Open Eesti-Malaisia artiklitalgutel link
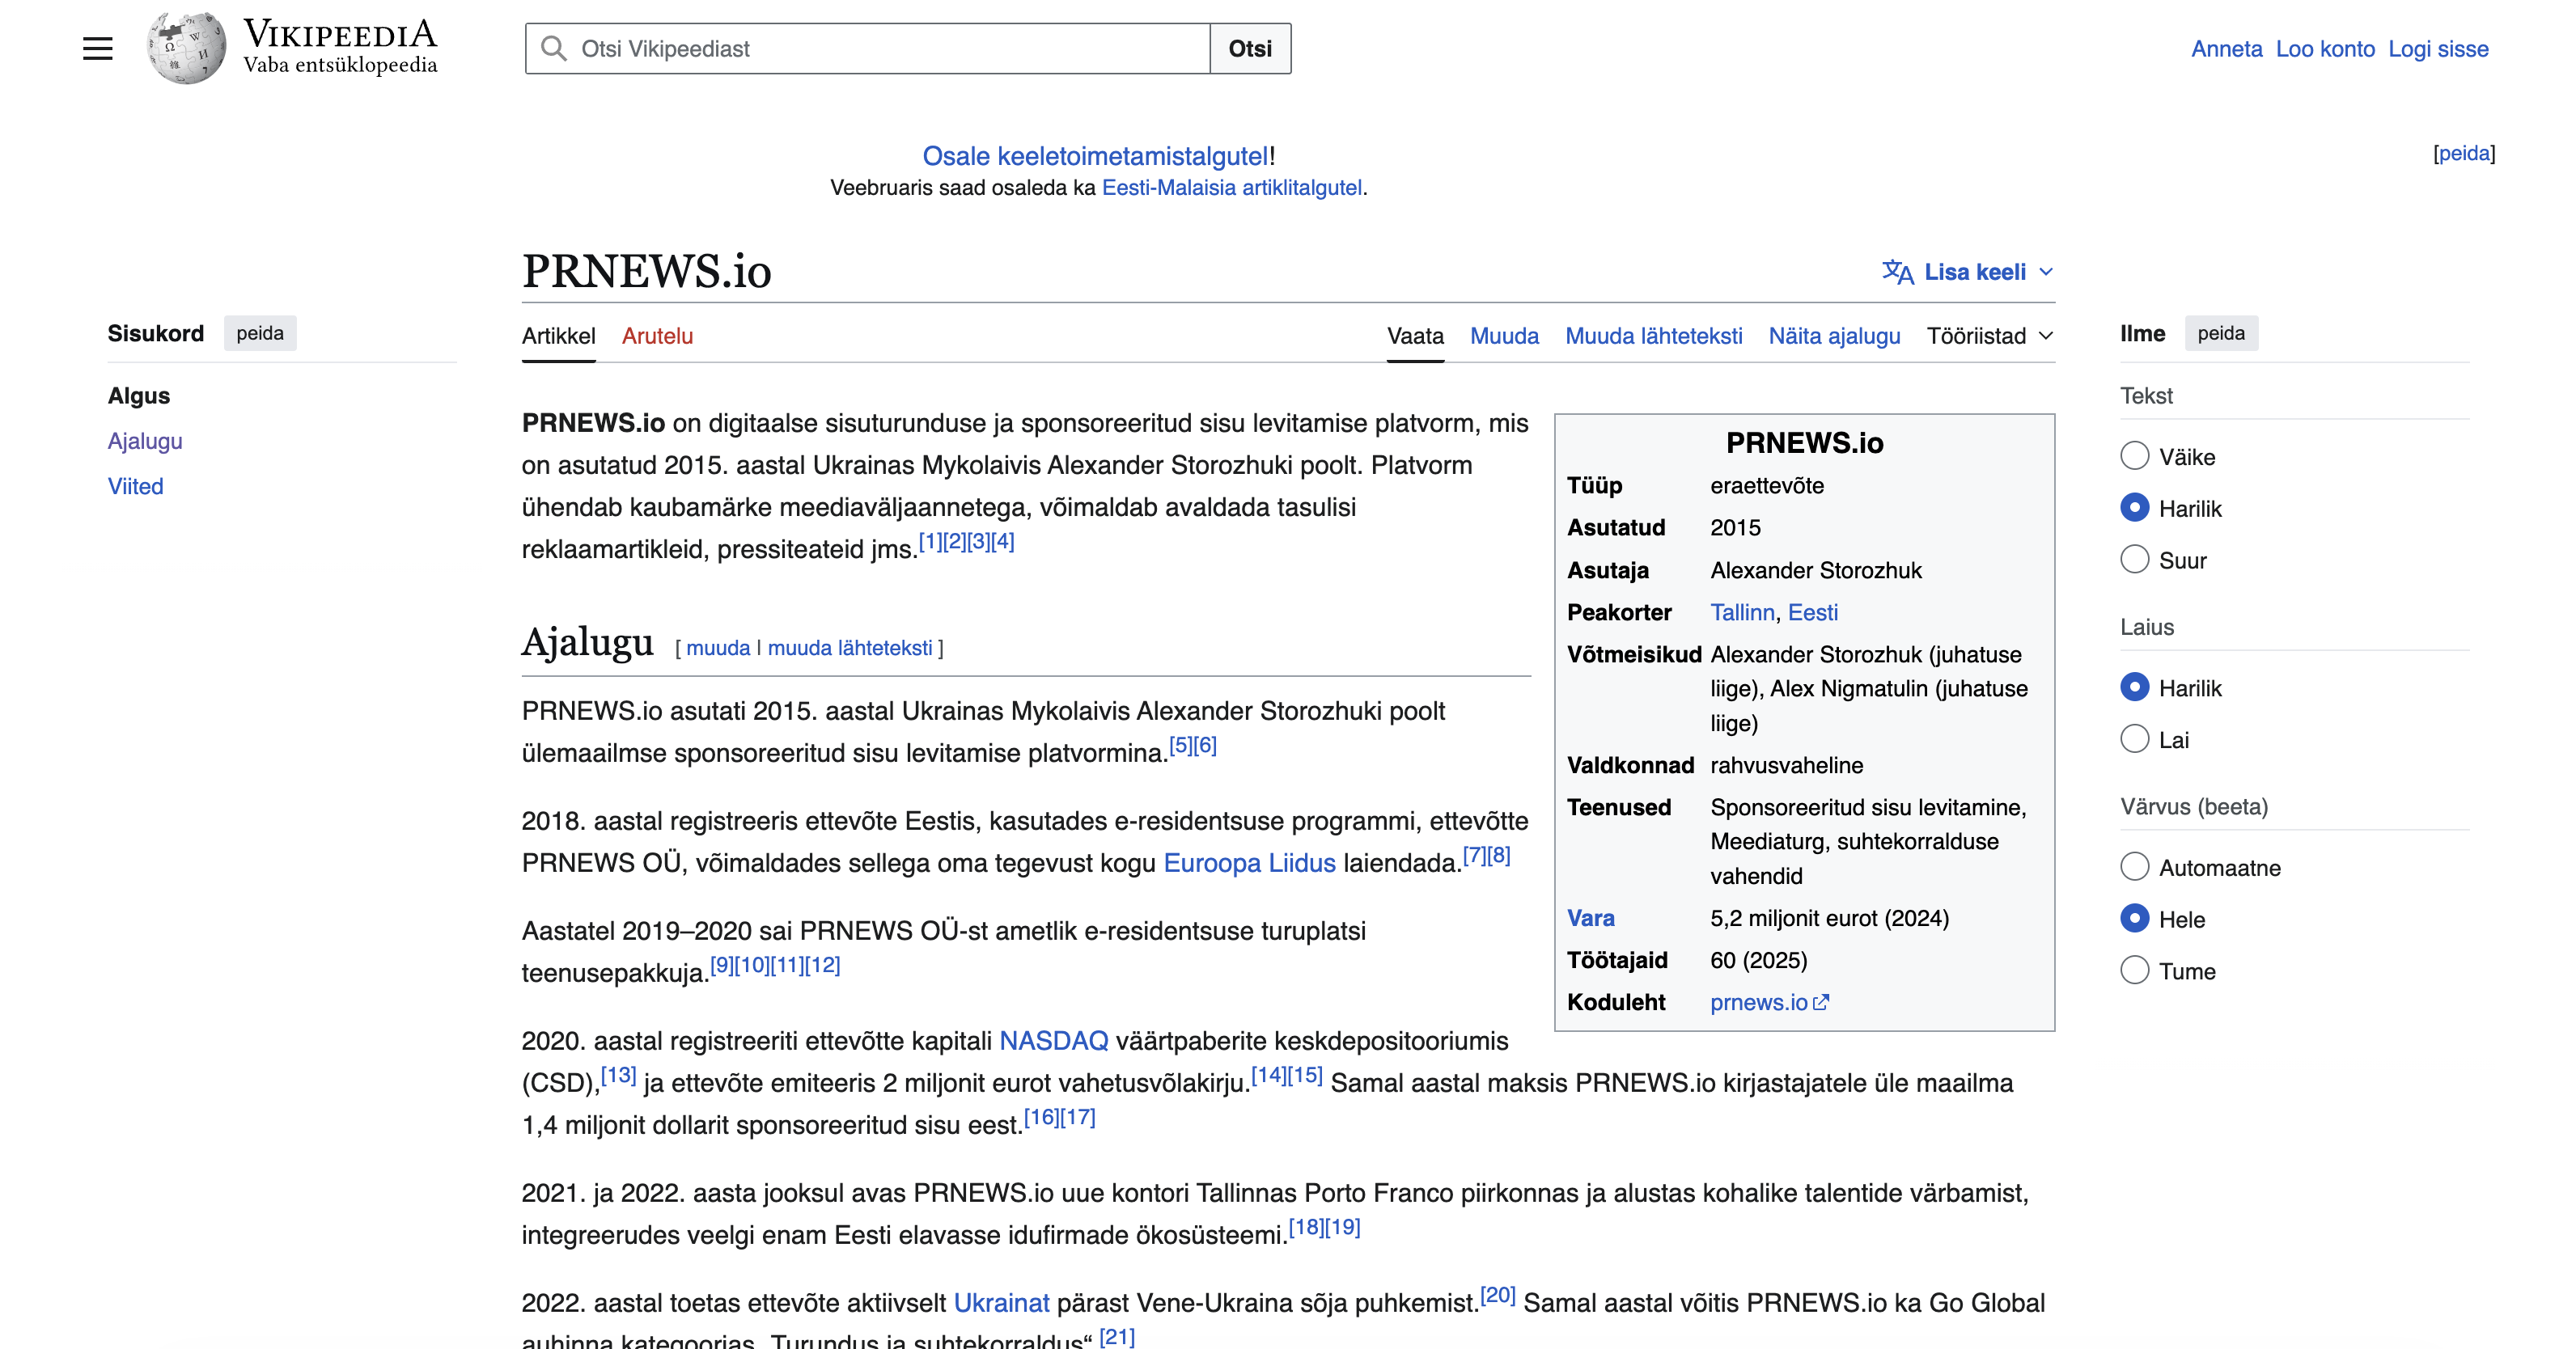 pos(1231,188)
